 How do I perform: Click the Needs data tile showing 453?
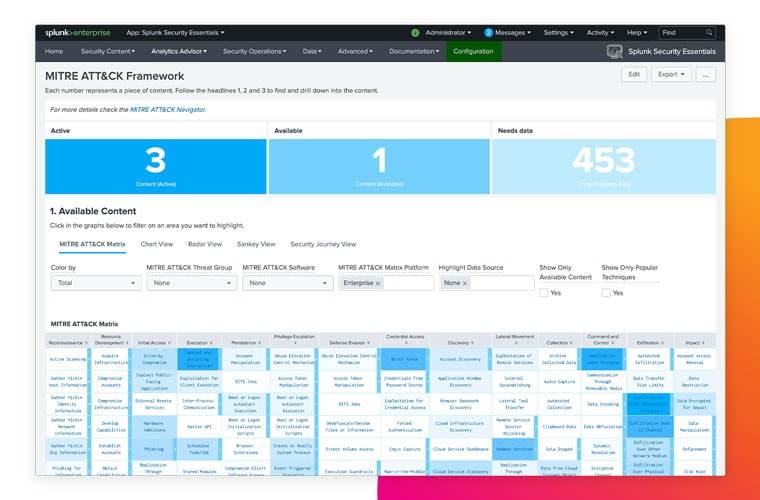[x=604, y=167]
